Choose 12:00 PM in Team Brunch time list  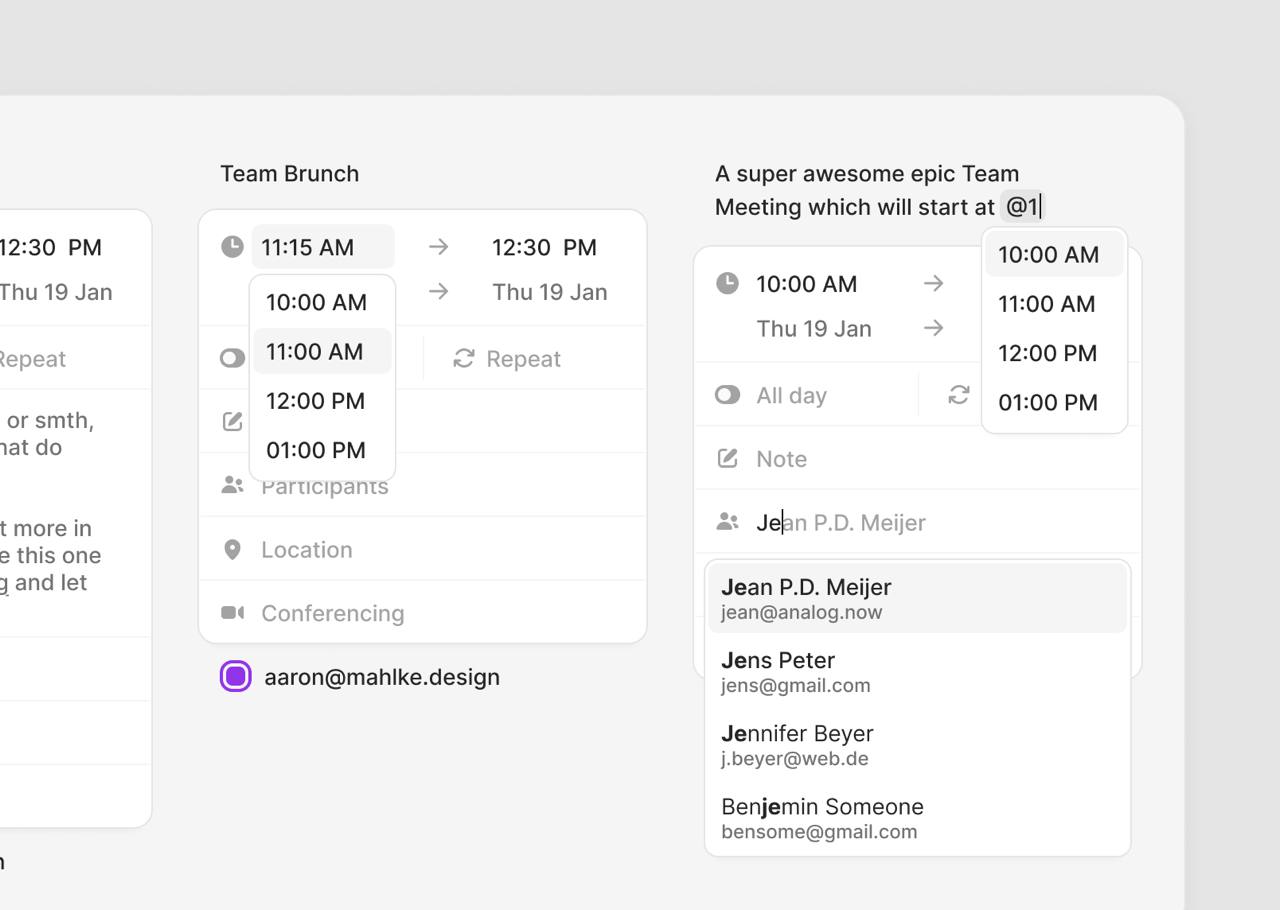tap(322, 401)
